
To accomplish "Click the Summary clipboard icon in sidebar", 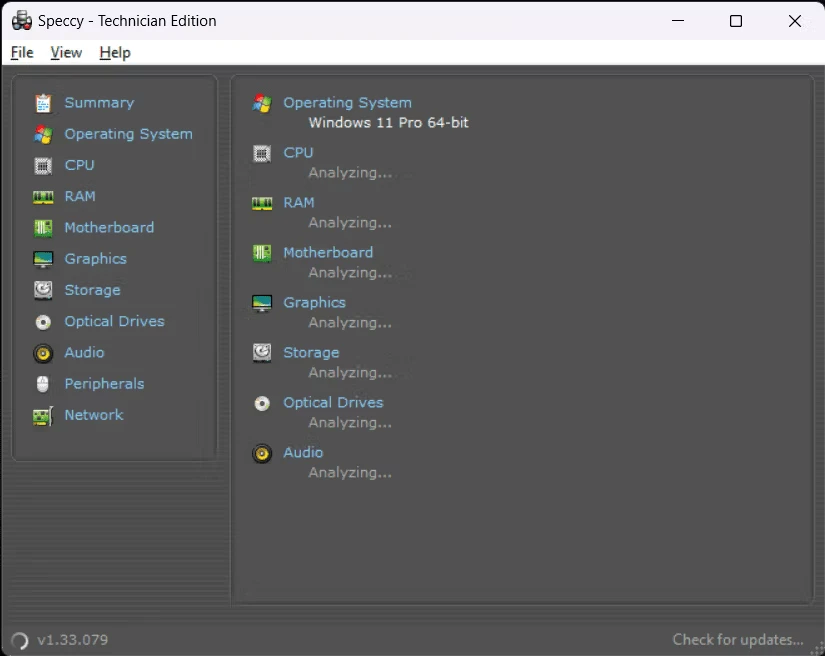I will point(43,103).
